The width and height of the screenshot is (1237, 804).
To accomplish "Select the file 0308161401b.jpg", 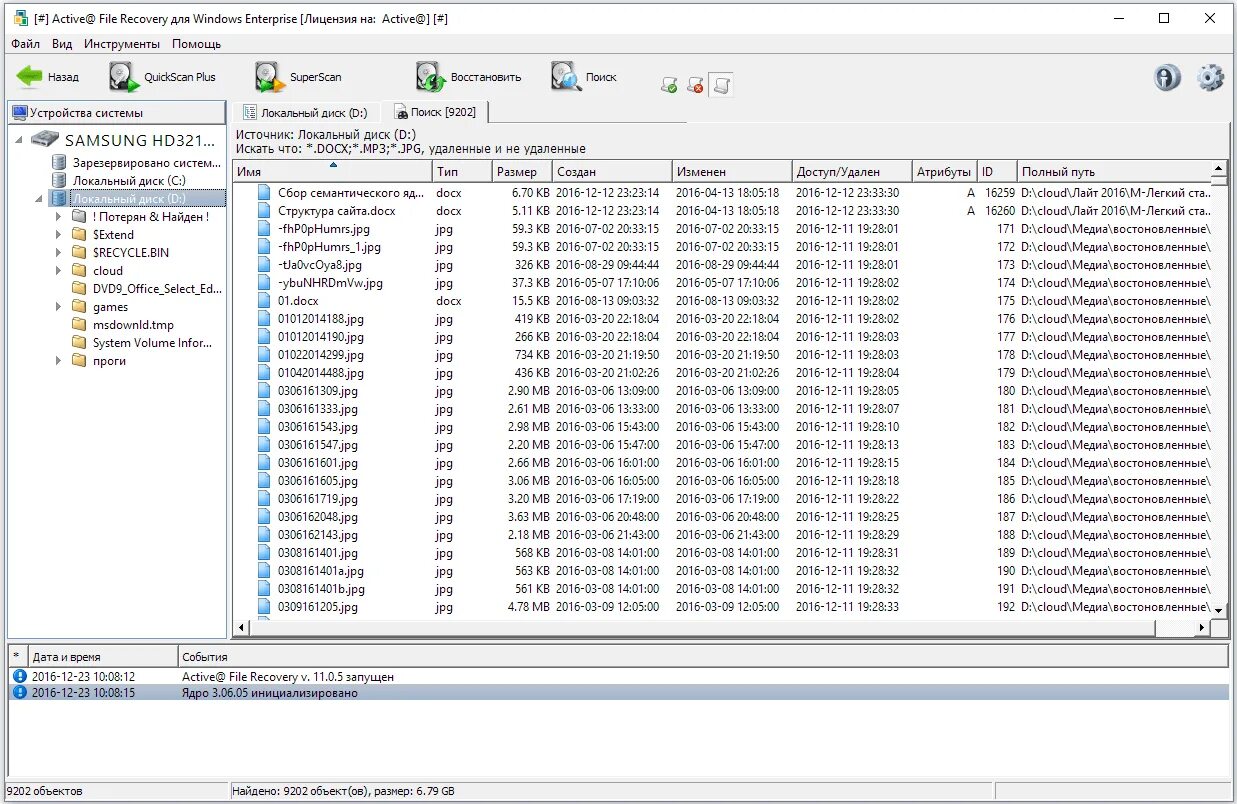I will pos(321,589).
